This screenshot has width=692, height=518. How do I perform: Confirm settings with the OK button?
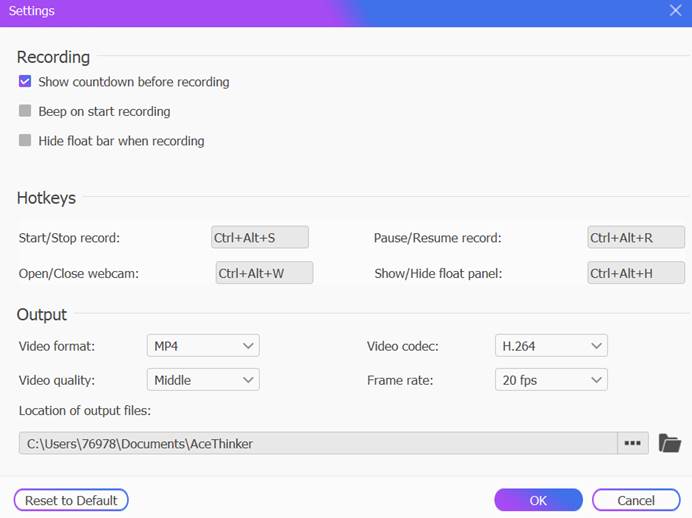click(538, 500)
